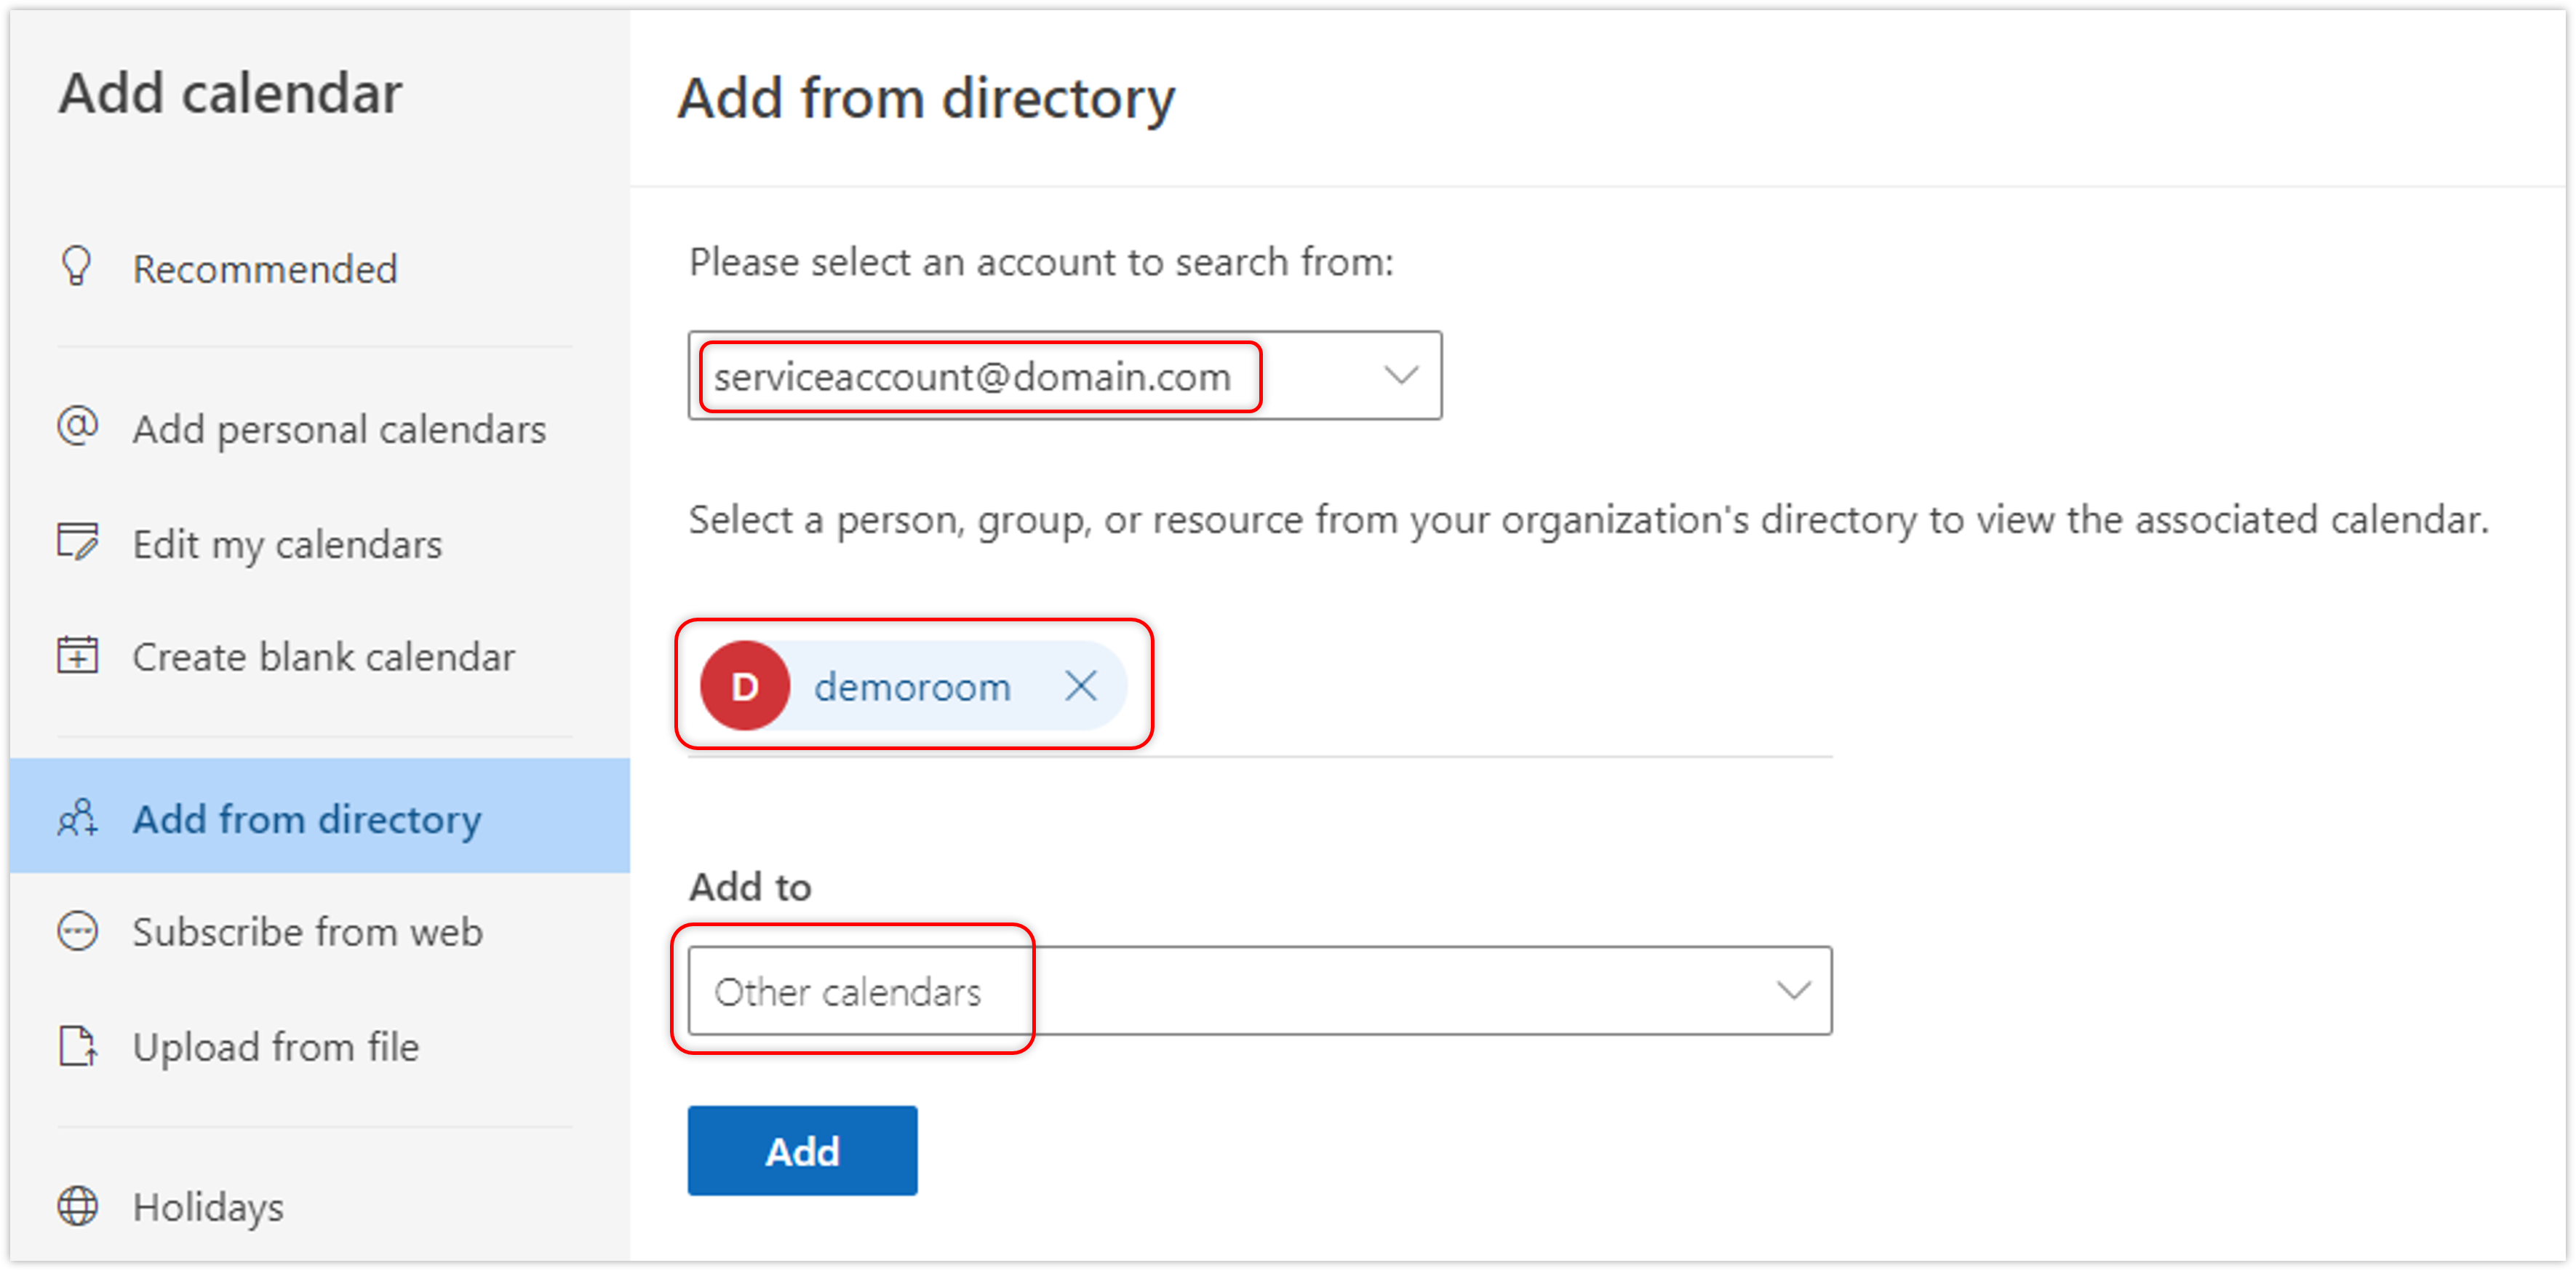Click the account dropdown chevron arrow
Screen dimensions: 2576x1271
[x=1401, y=376]
